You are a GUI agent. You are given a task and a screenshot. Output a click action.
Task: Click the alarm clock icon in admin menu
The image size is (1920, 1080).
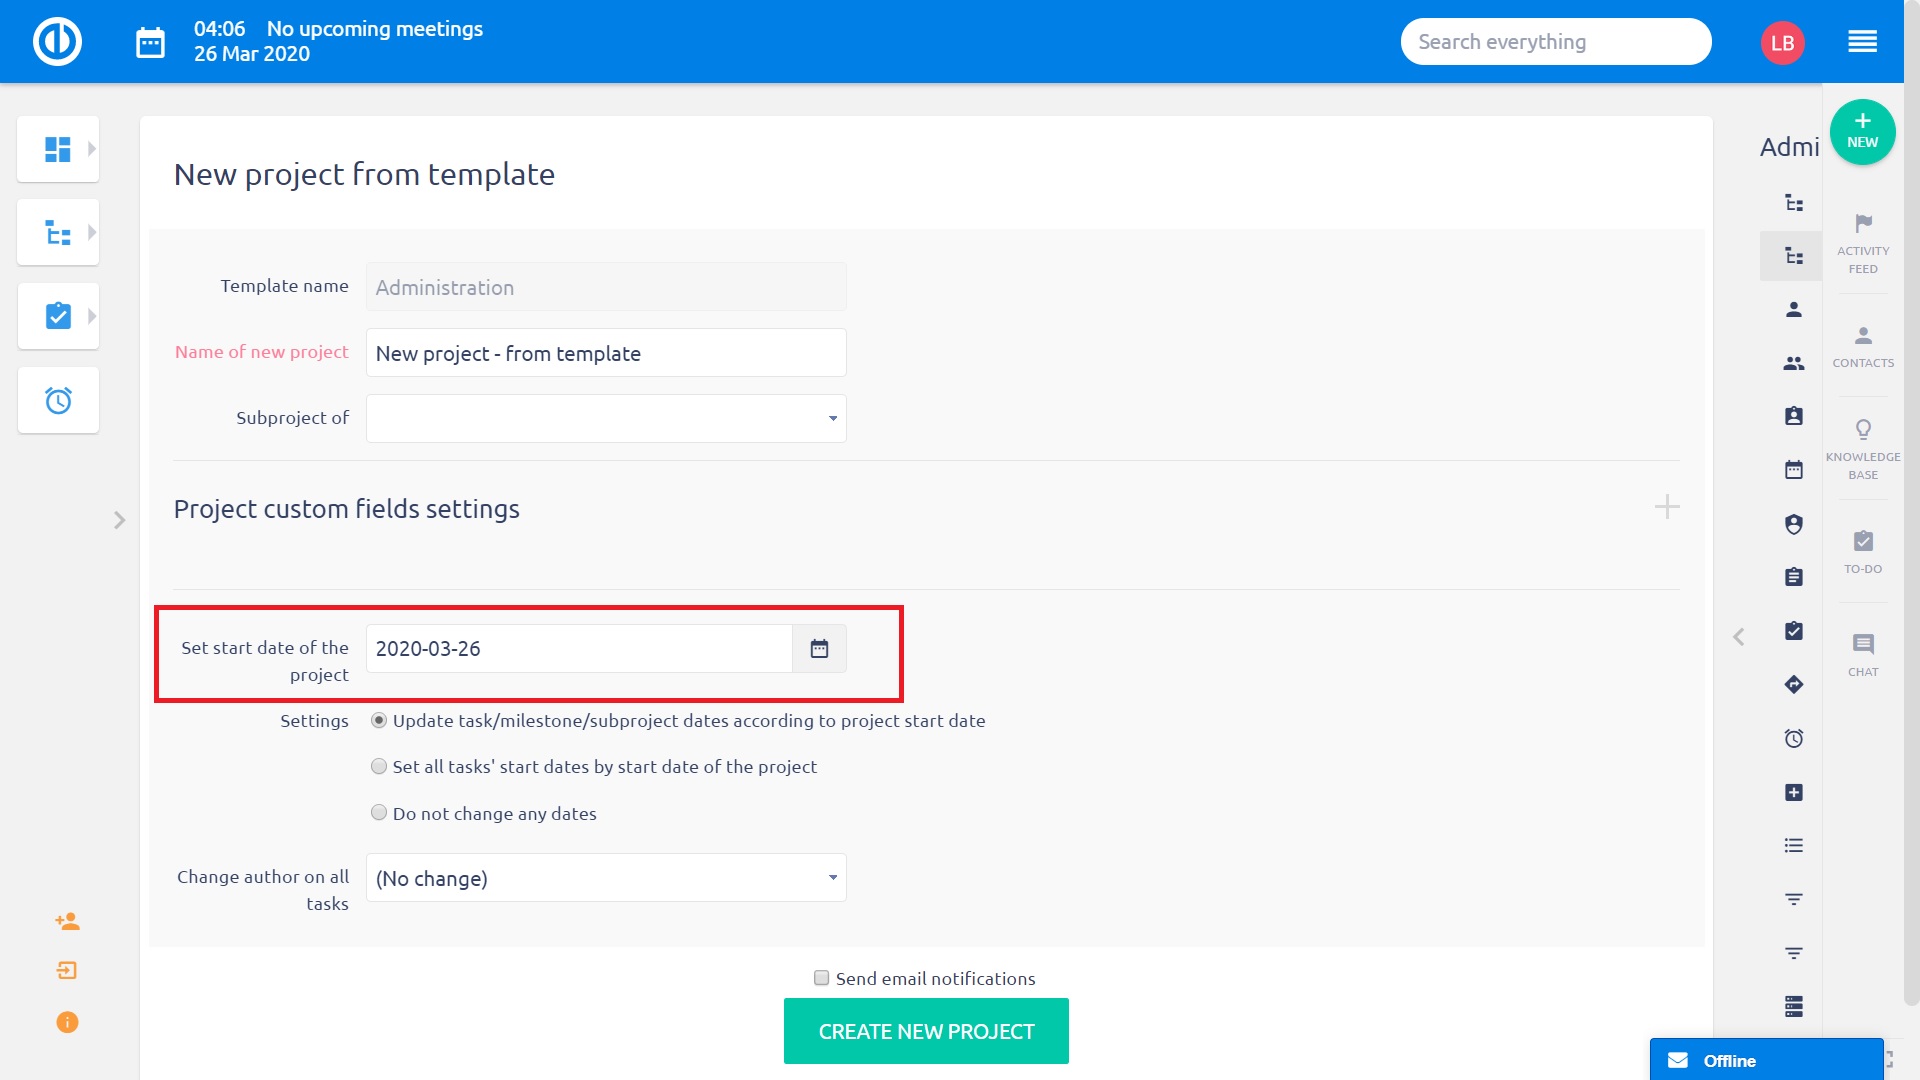(x=1794, y=739)
